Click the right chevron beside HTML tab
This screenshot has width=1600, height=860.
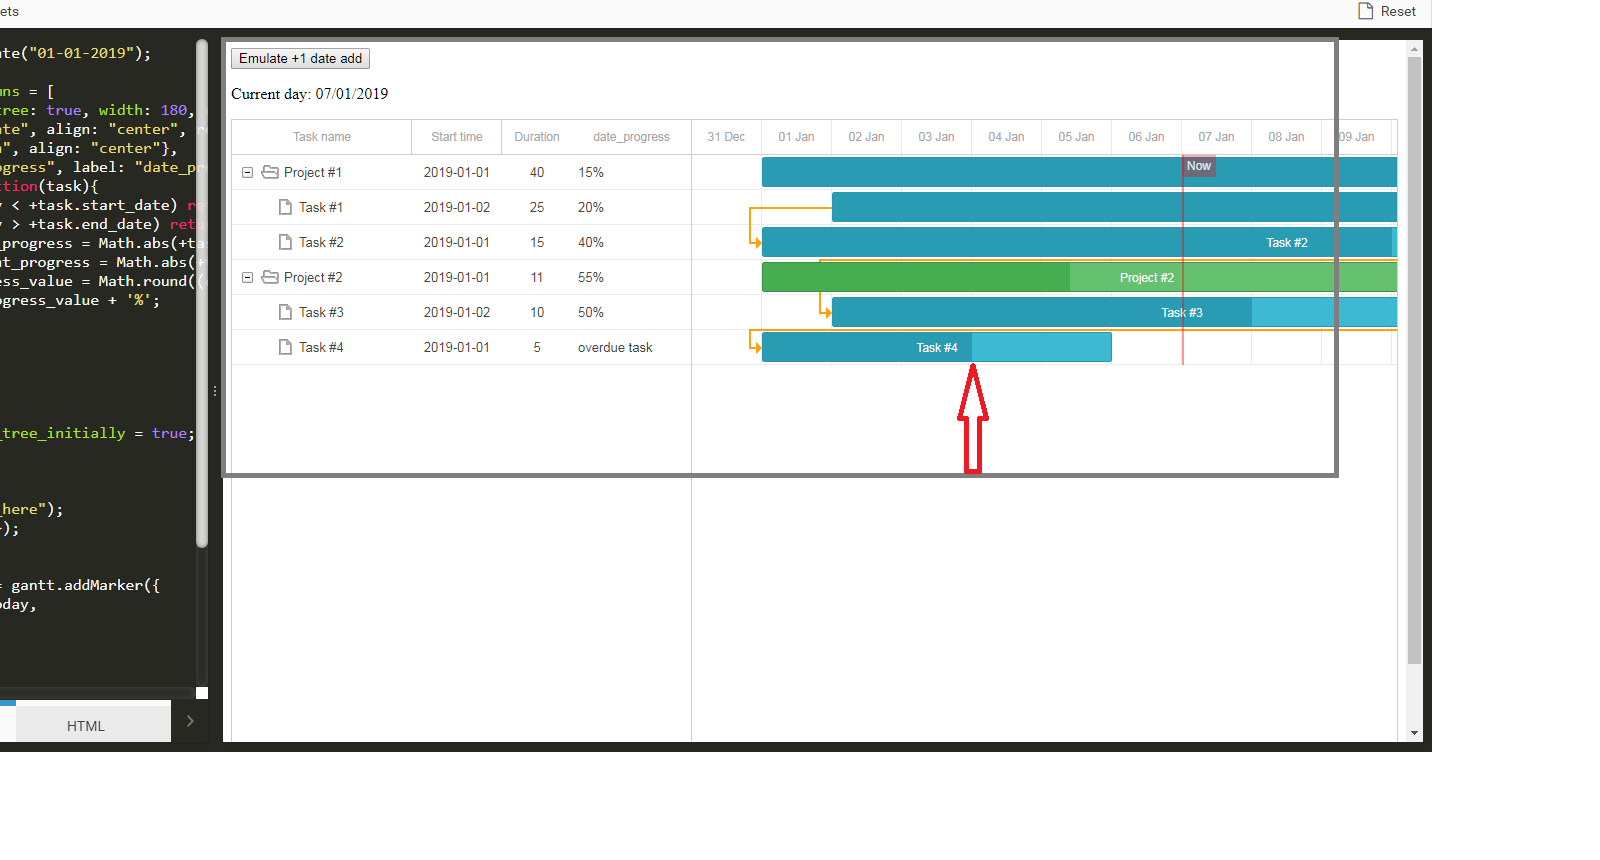(x=190, y=721)
